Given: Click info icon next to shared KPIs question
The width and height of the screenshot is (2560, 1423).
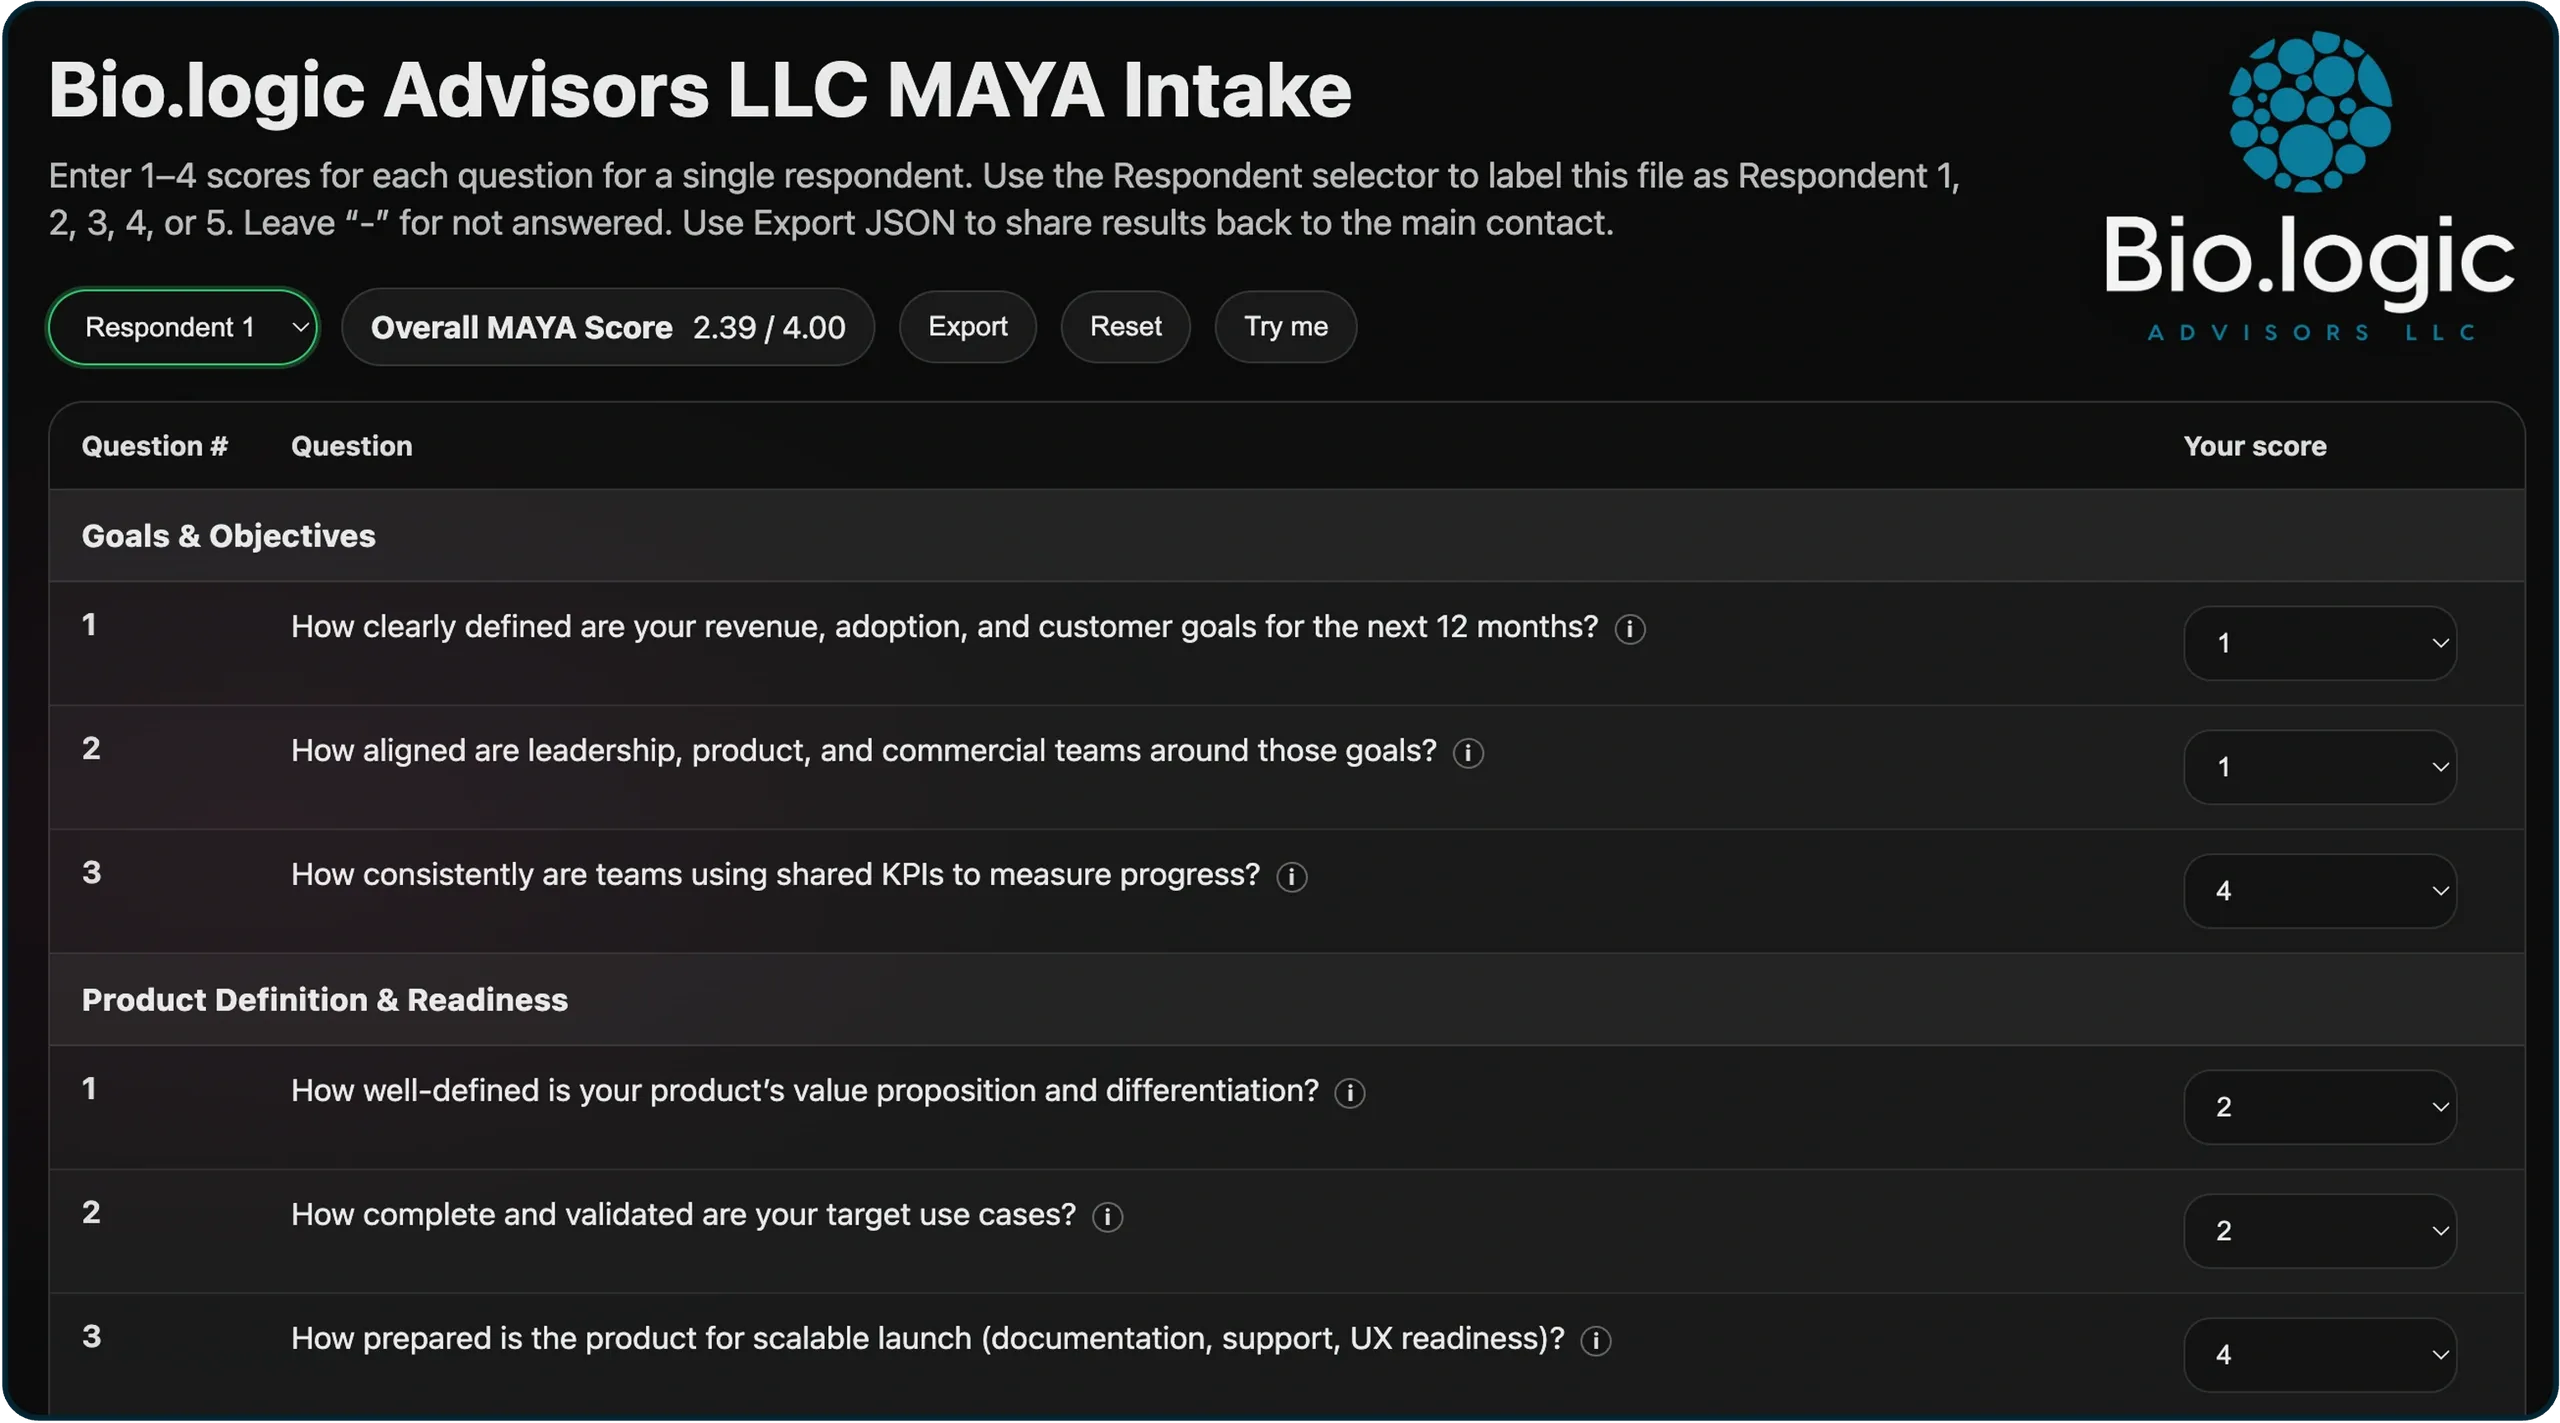Looking at the screenshot, I should (1291, 877).
